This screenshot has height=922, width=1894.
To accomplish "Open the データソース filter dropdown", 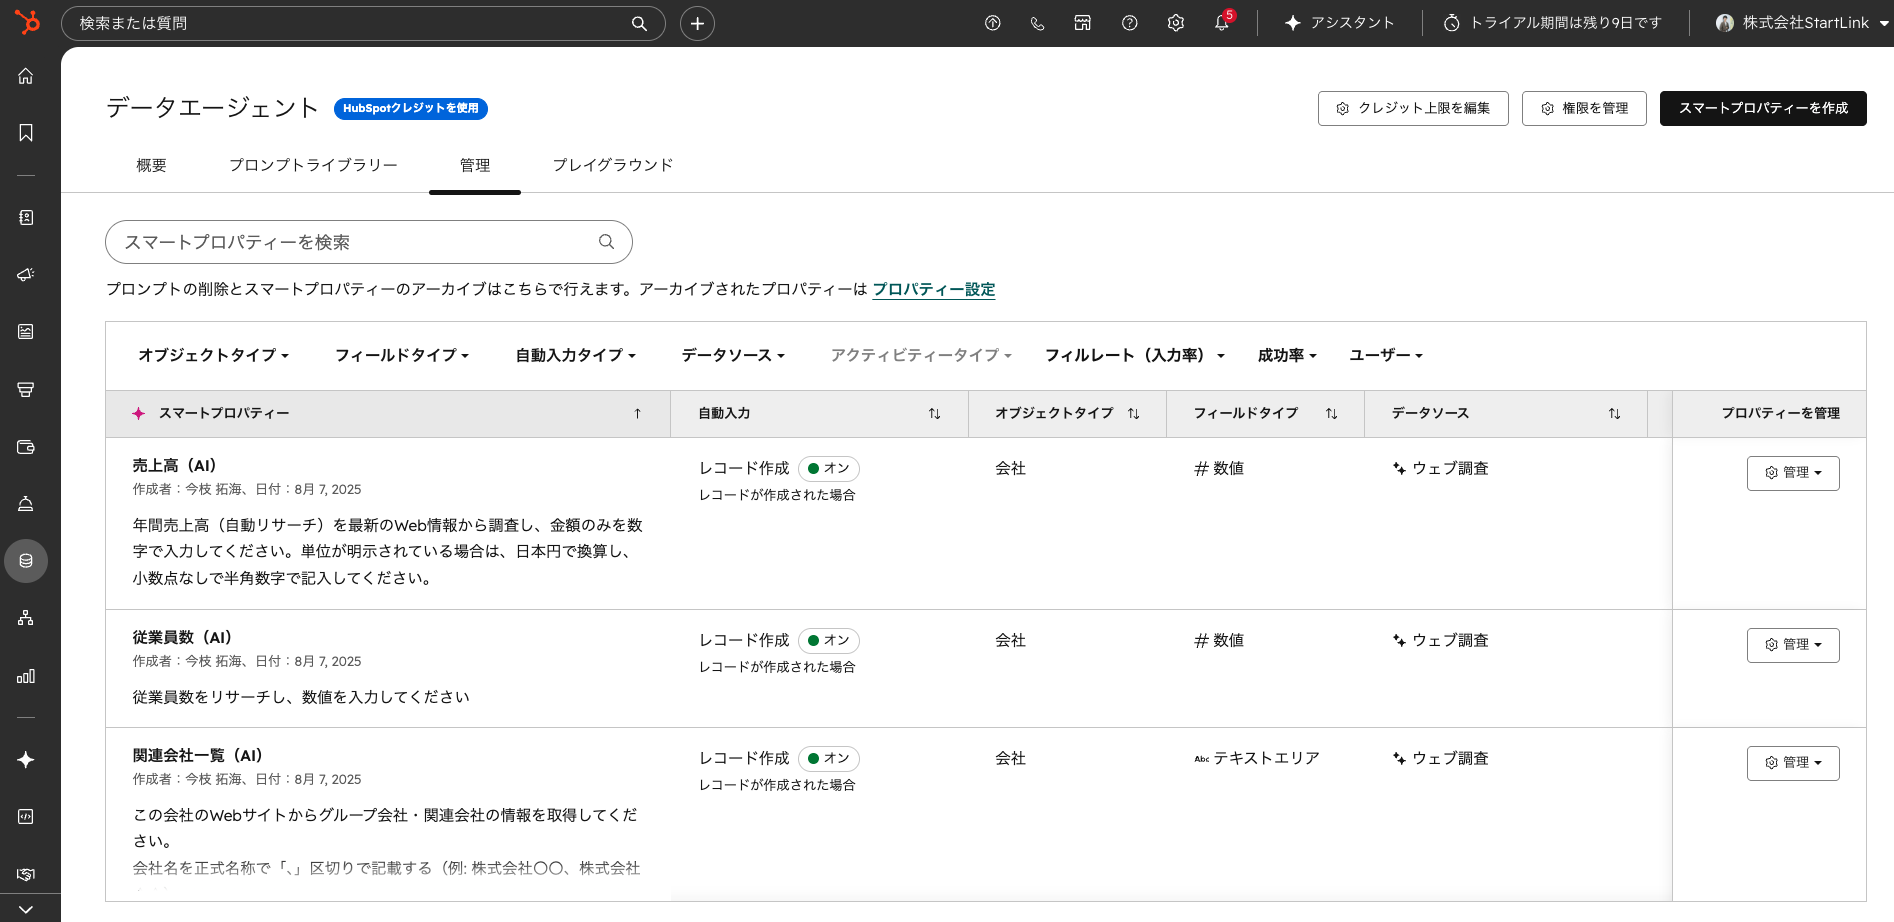I will pyautogui.click(x=733, y=355).
